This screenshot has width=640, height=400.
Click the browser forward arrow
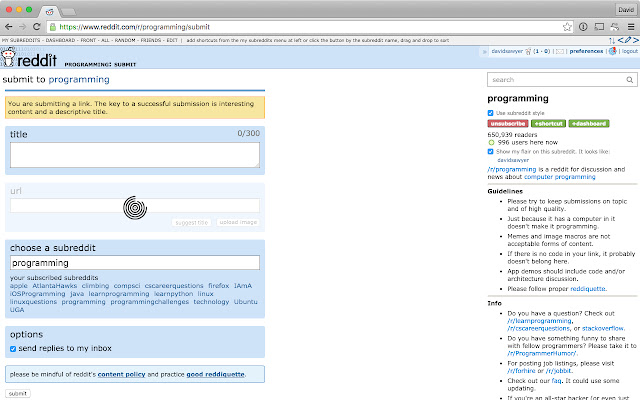[22, 27]
